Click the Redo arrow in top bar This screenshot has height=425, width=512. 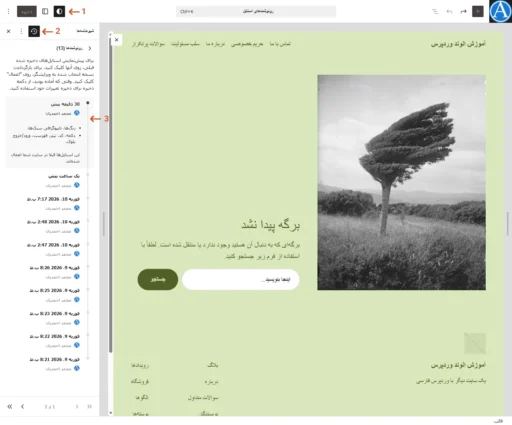pos(463,11)
